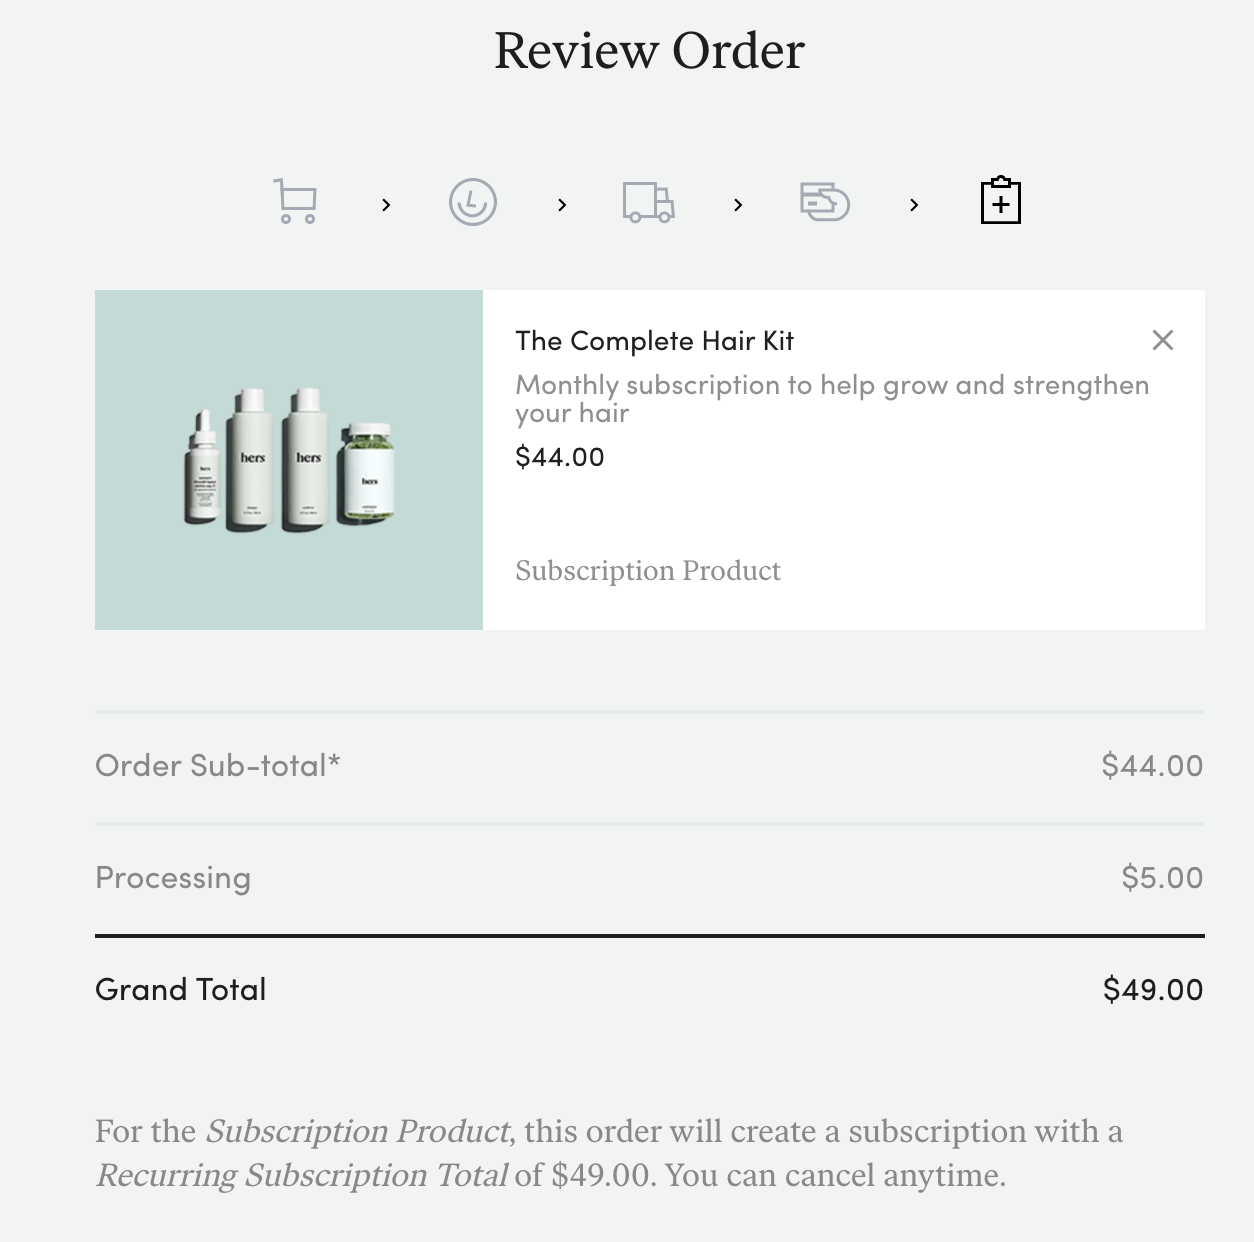Image resolution: width=1254 pixels, height=1242 pixels.
Task: View the hers product kit thumbnail
Action: click(288, 460)
